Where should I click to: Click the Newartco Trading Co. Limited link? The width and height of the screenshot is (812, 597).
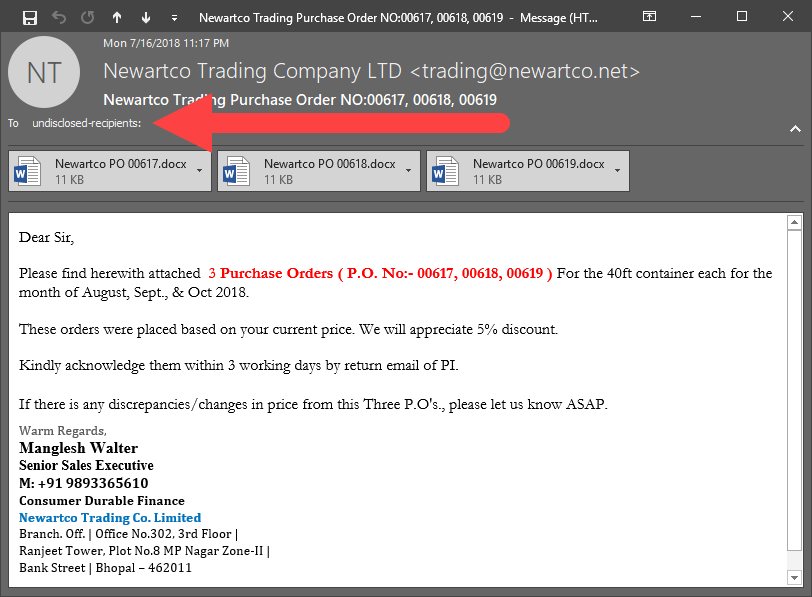pyautogui.click(x=110, y=518)
